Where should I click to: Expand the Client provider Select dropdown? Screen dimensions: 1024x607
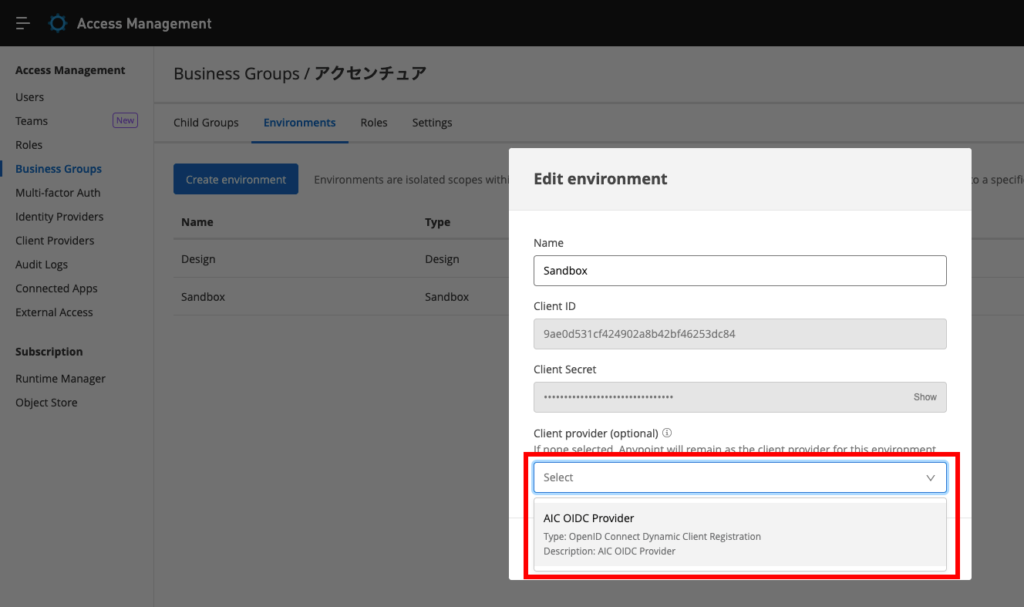(x=739, y=478)
